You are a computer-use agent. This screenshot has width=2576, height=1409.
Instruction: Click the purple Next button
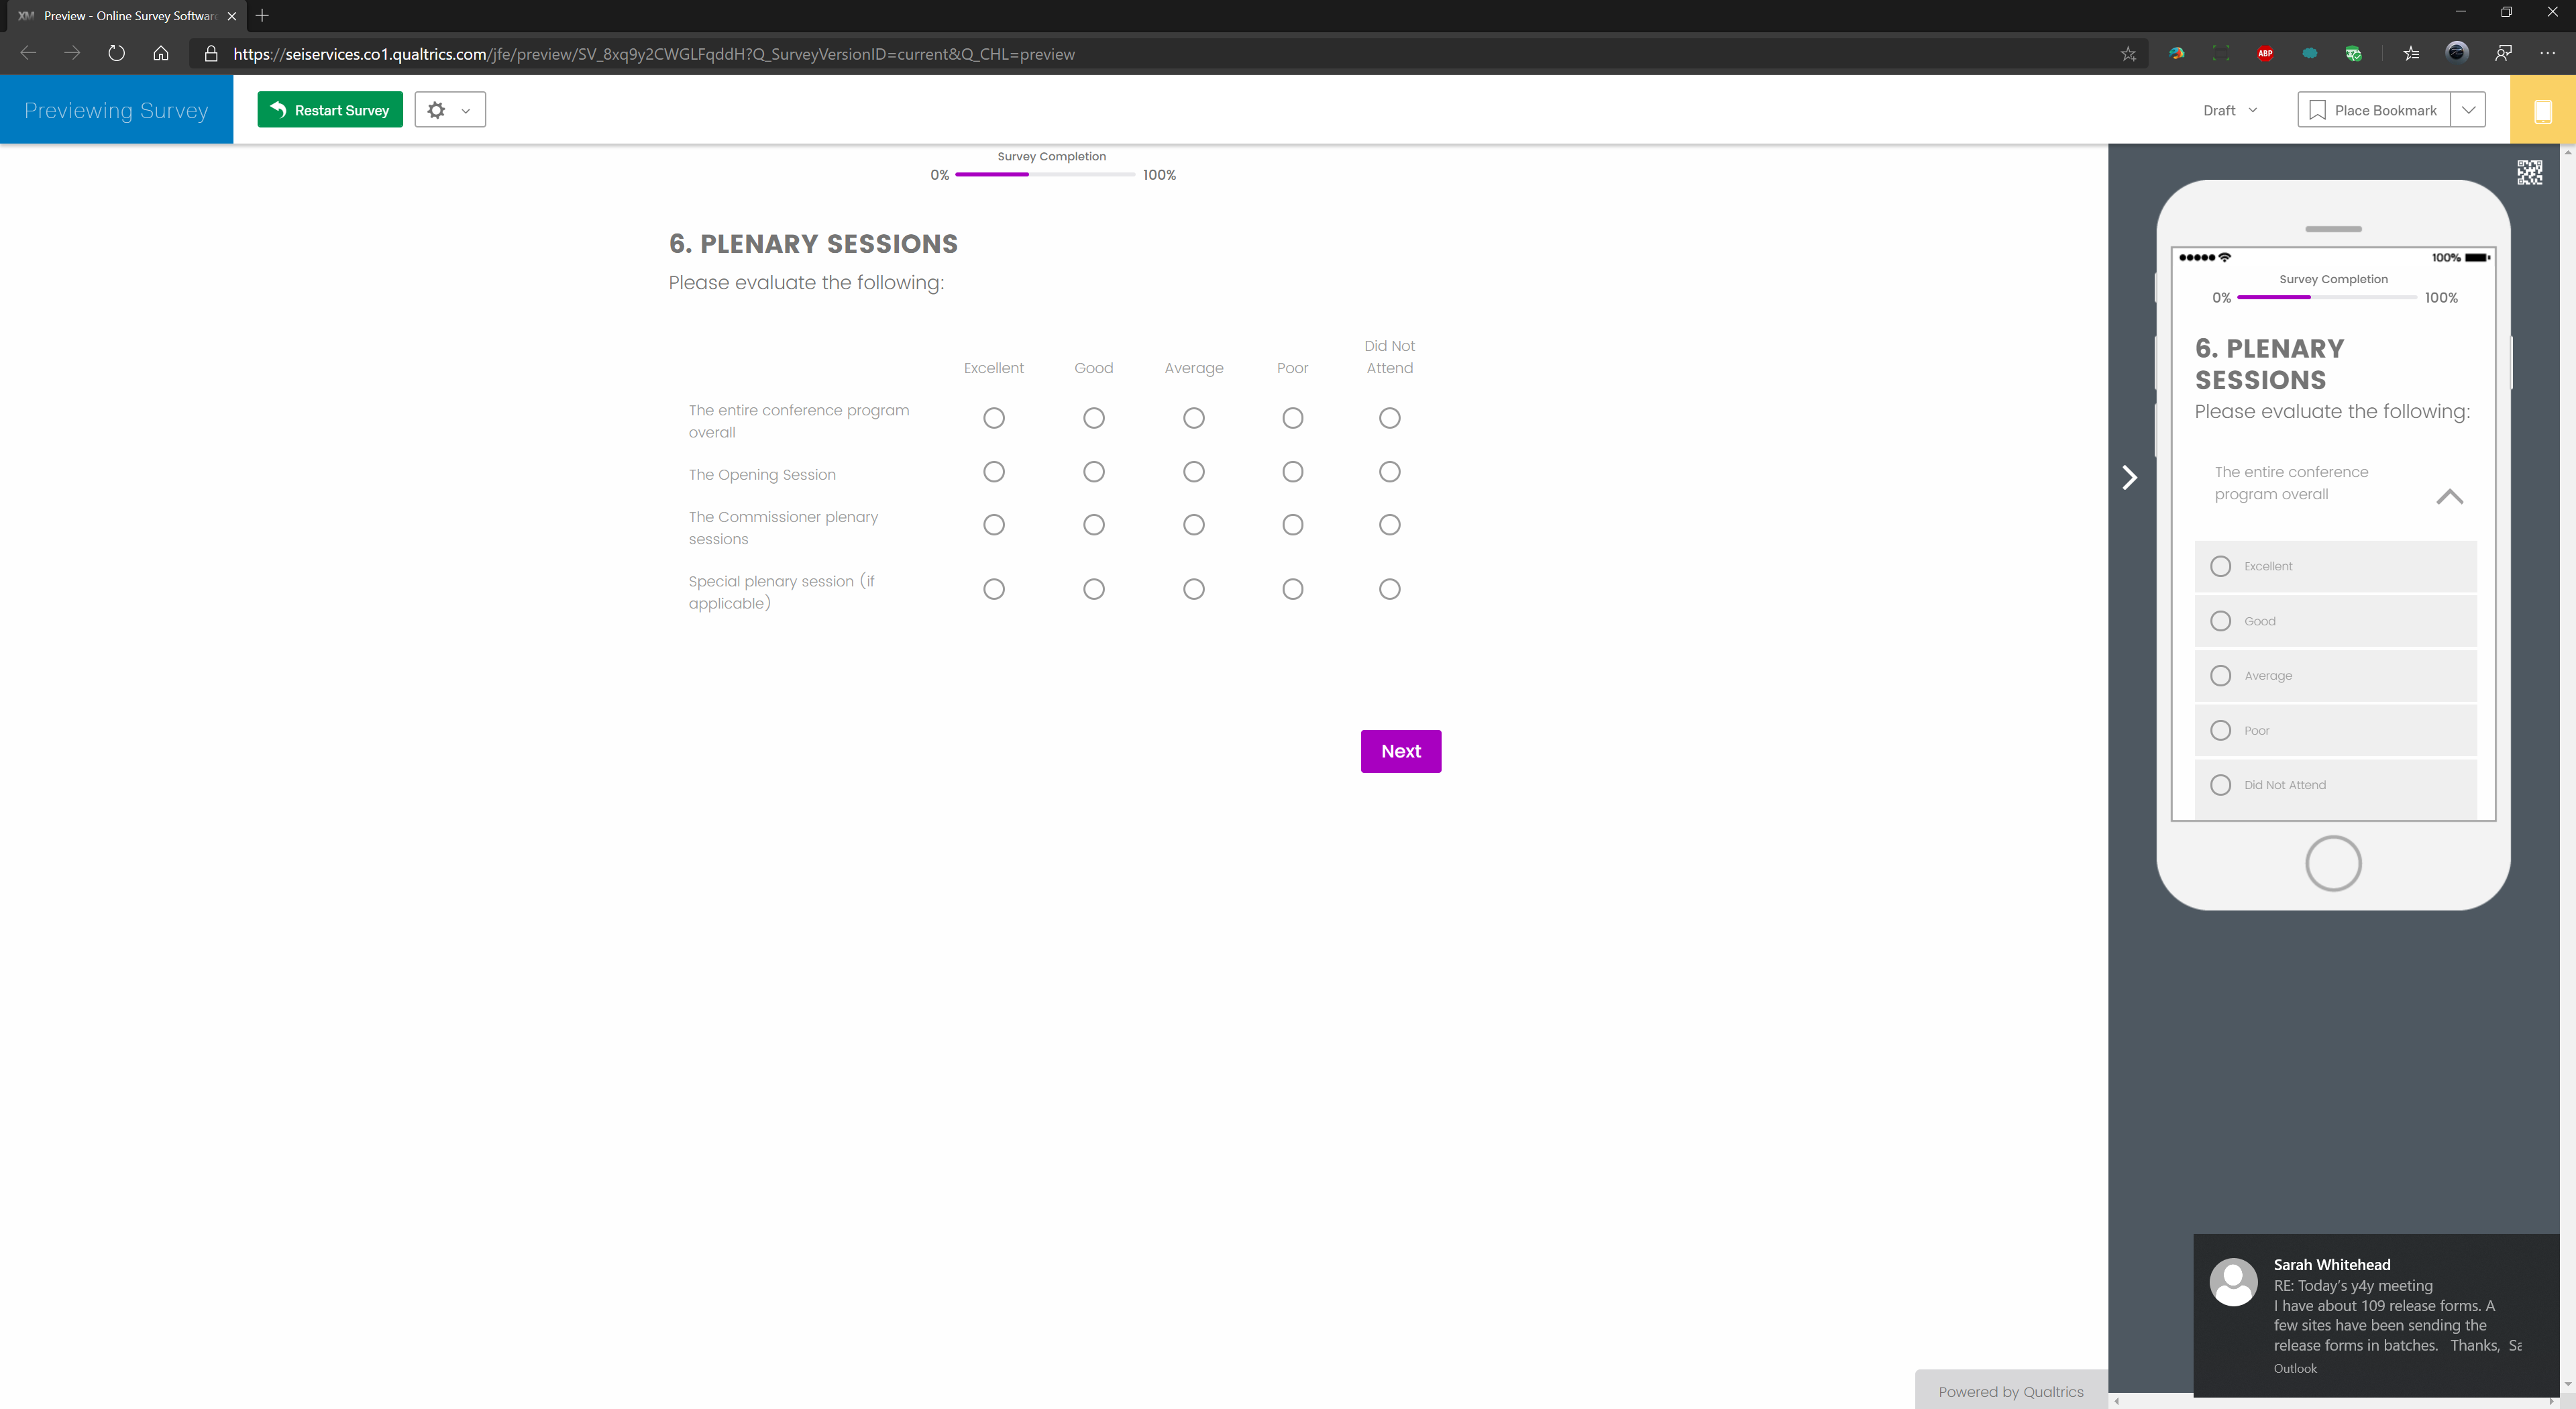(x=1400, y=751)
